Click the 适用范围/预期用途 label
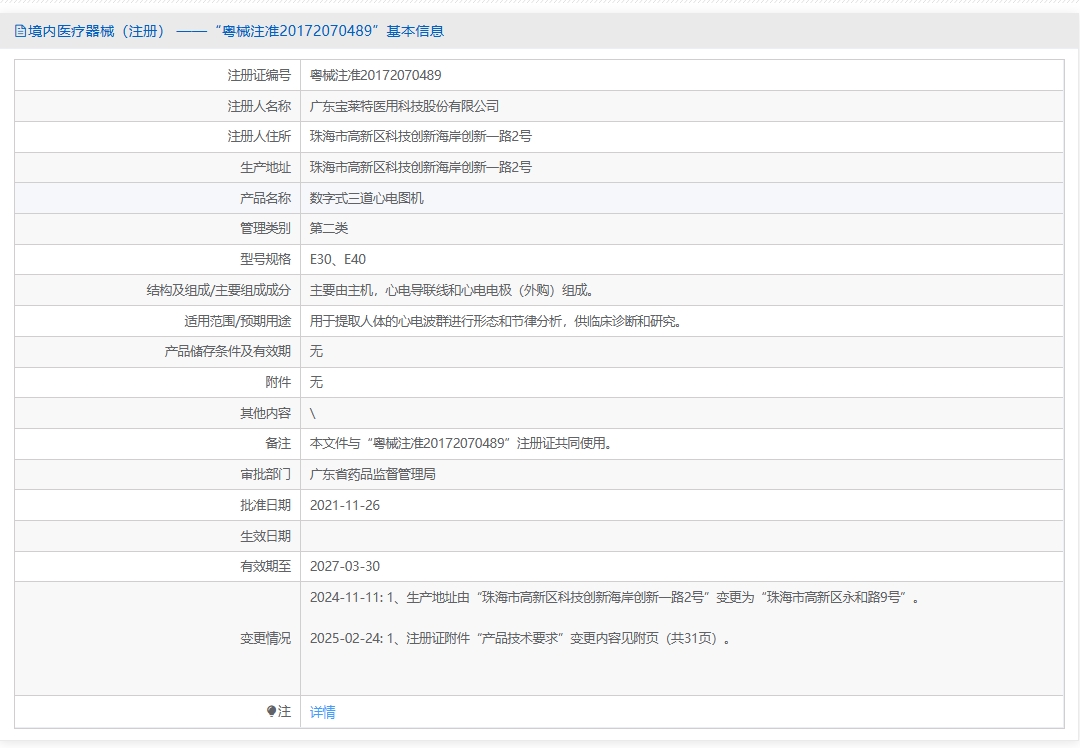This screenshot has width=1080, height=748. click(237, 321)
